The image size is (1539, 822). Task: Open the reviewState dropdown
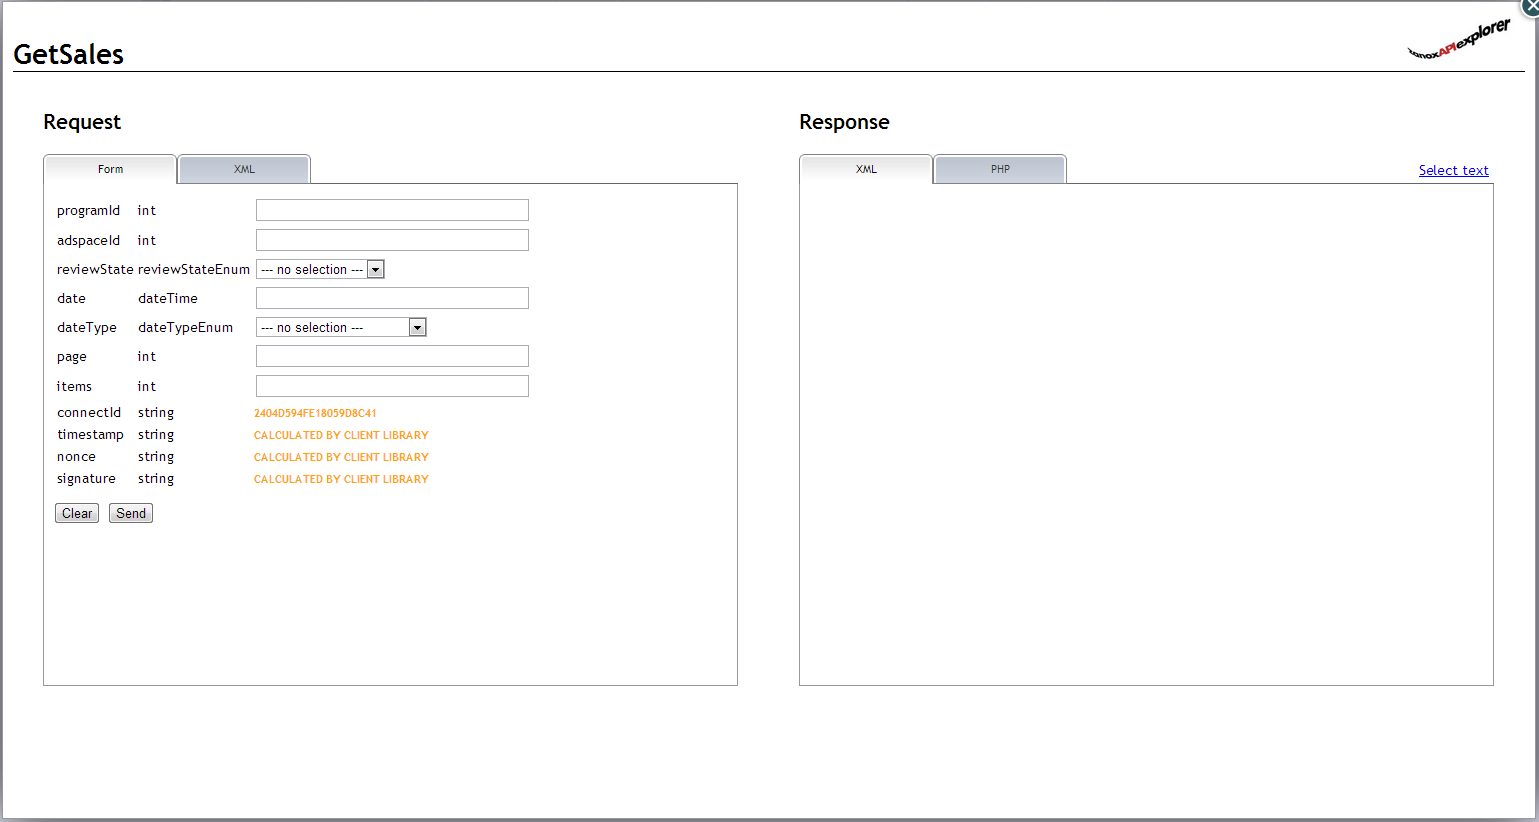pyautogui.click(x=320, y=269)
